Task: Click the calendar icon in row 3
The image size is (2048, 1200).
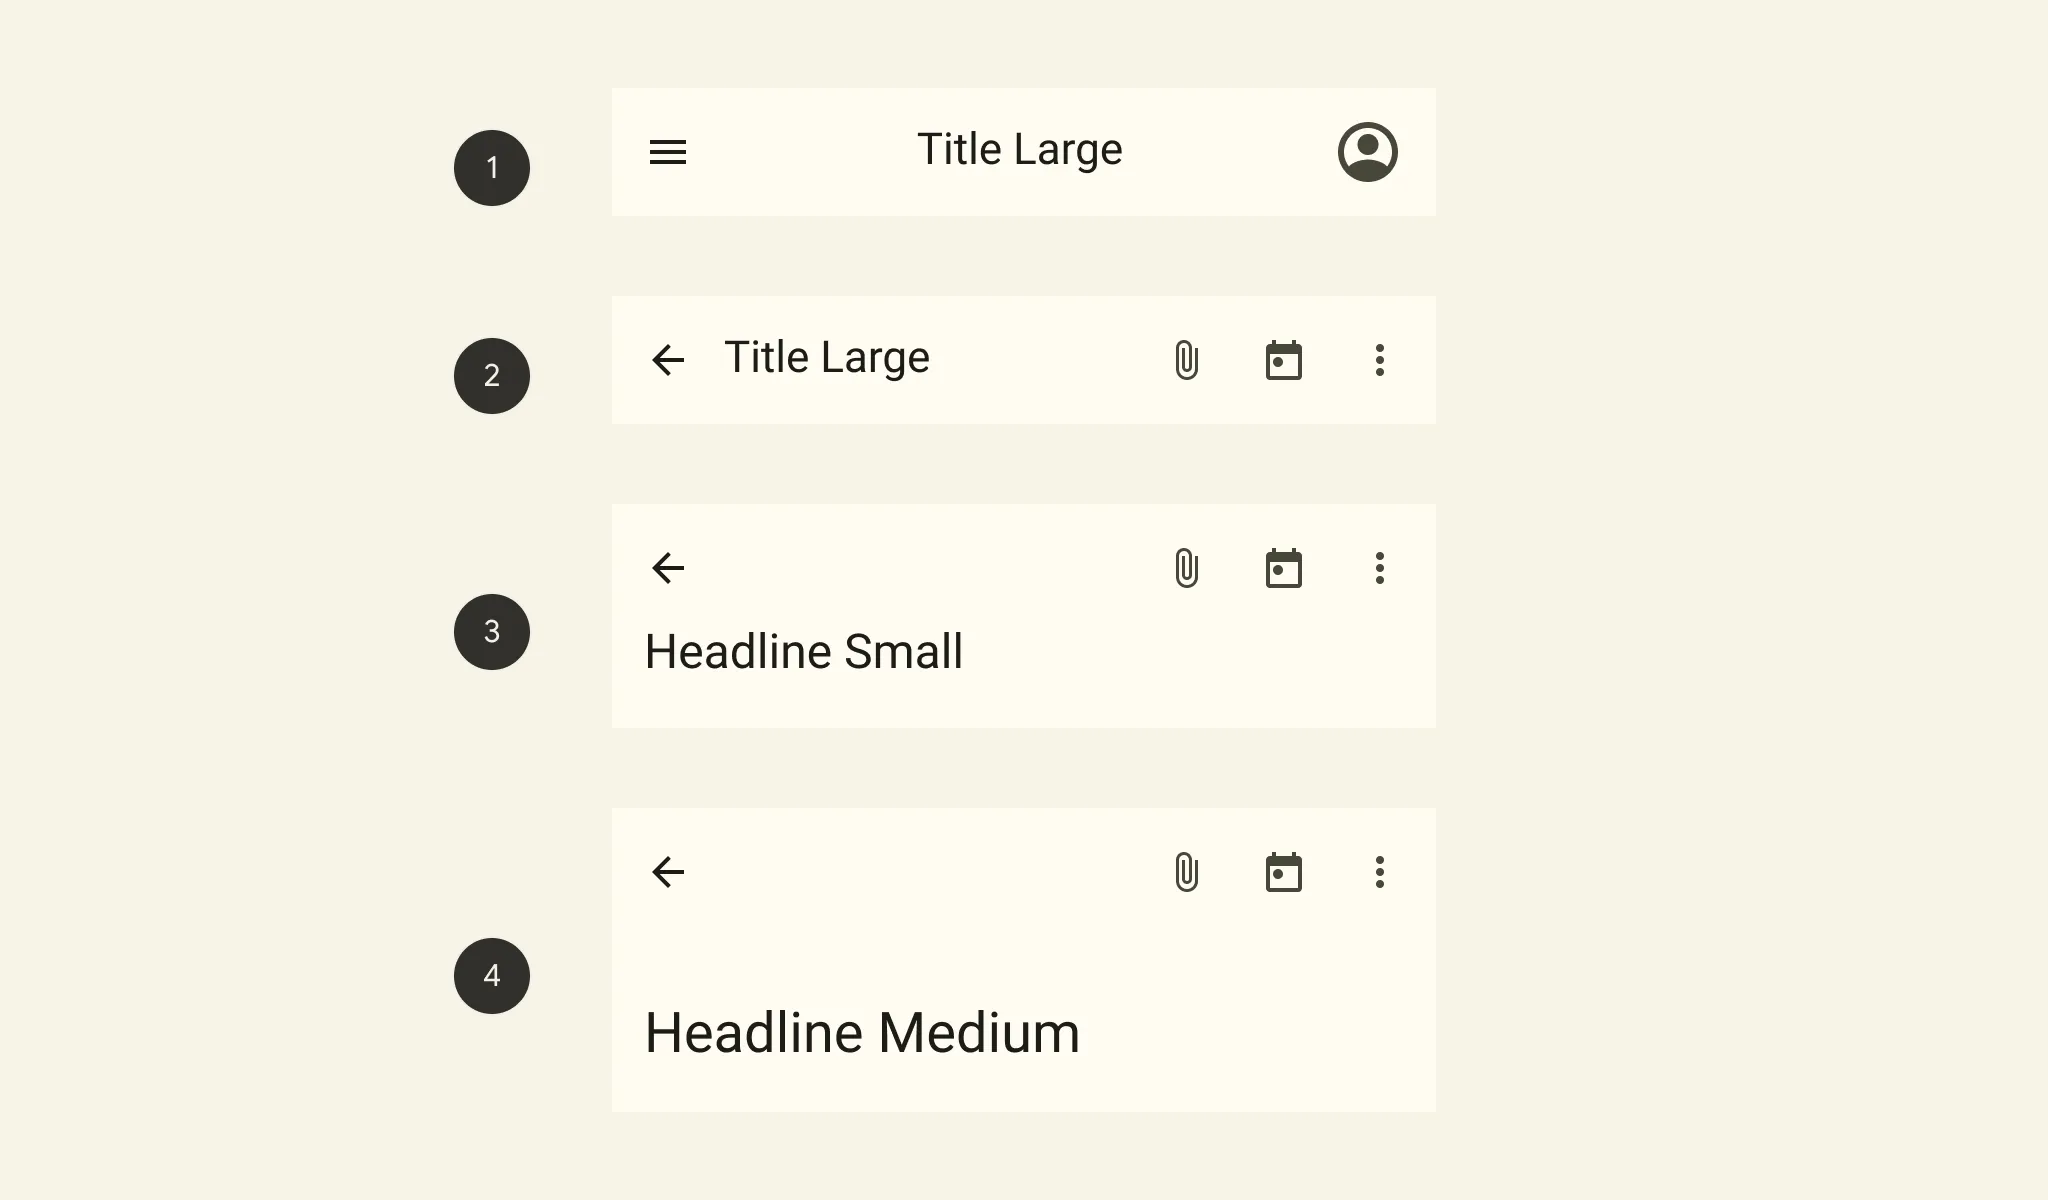Action: point(1282,567)
